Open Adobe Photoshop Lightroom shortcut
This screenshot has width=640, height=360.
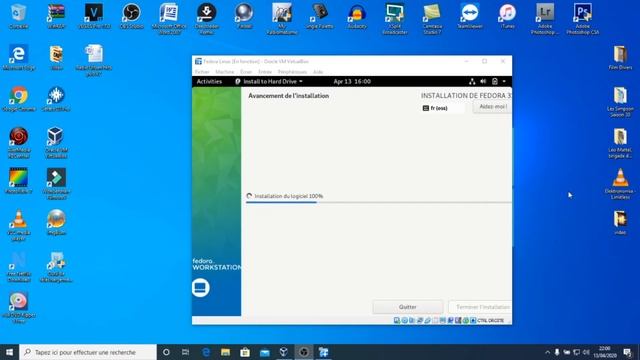(x=545, y=19)
